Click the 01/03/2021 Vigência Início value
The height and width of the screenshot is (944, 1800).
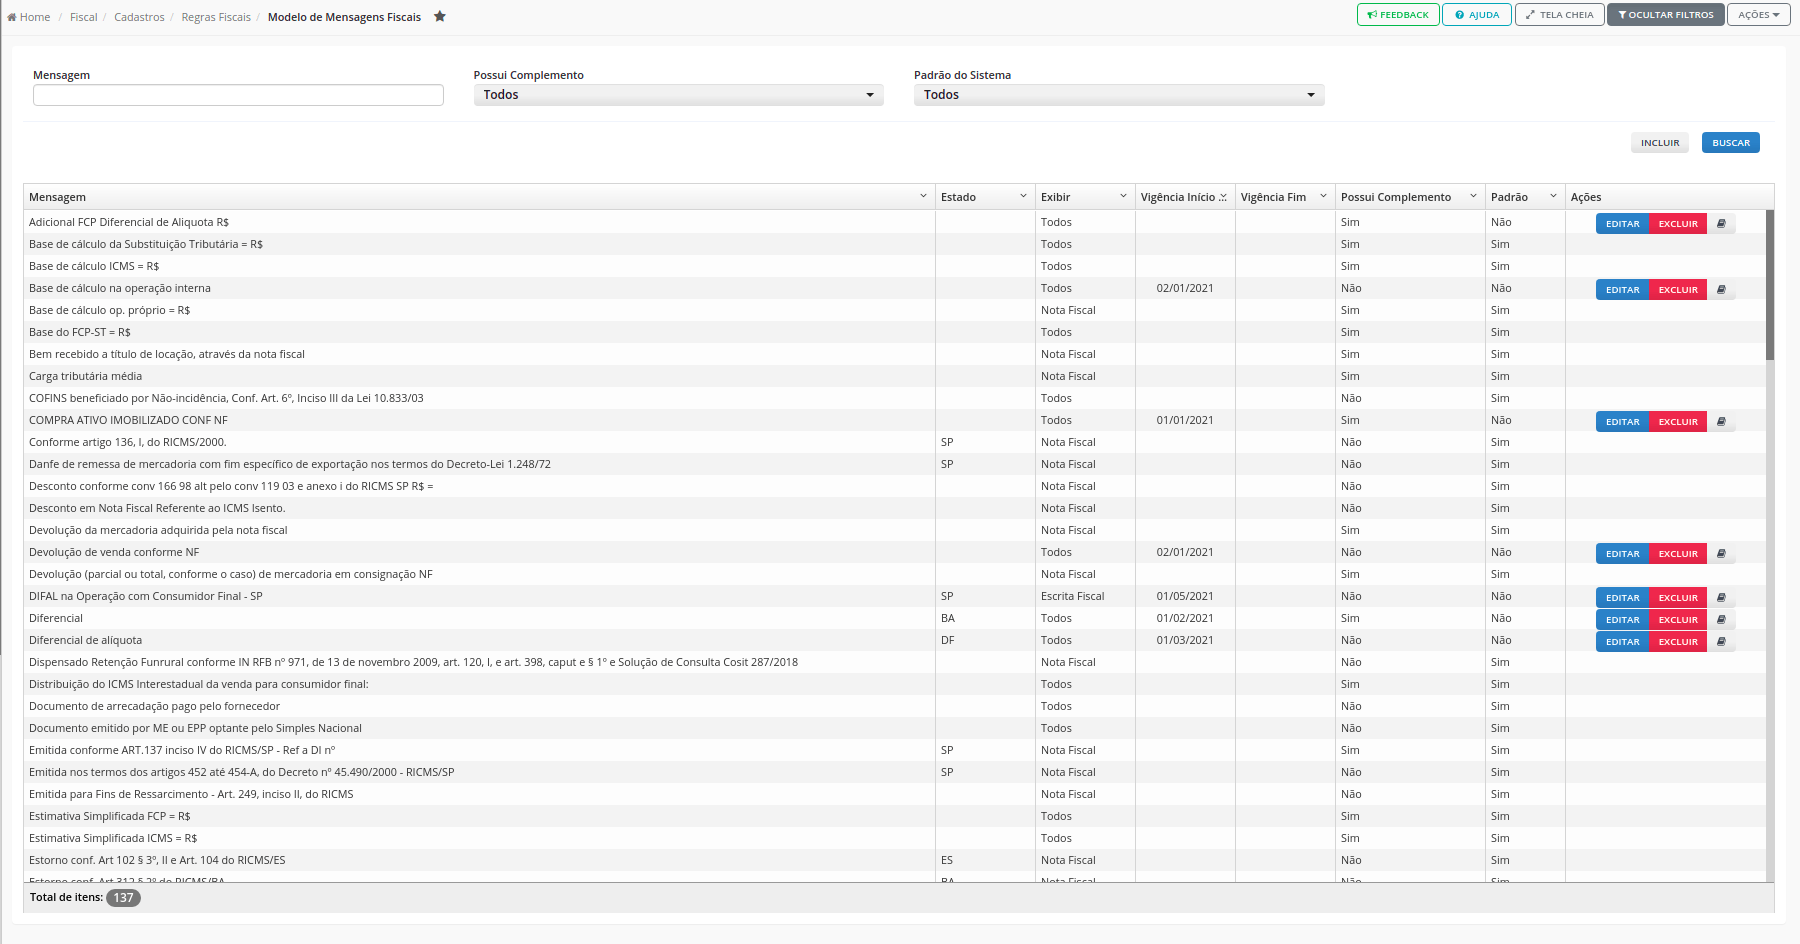1185,640
